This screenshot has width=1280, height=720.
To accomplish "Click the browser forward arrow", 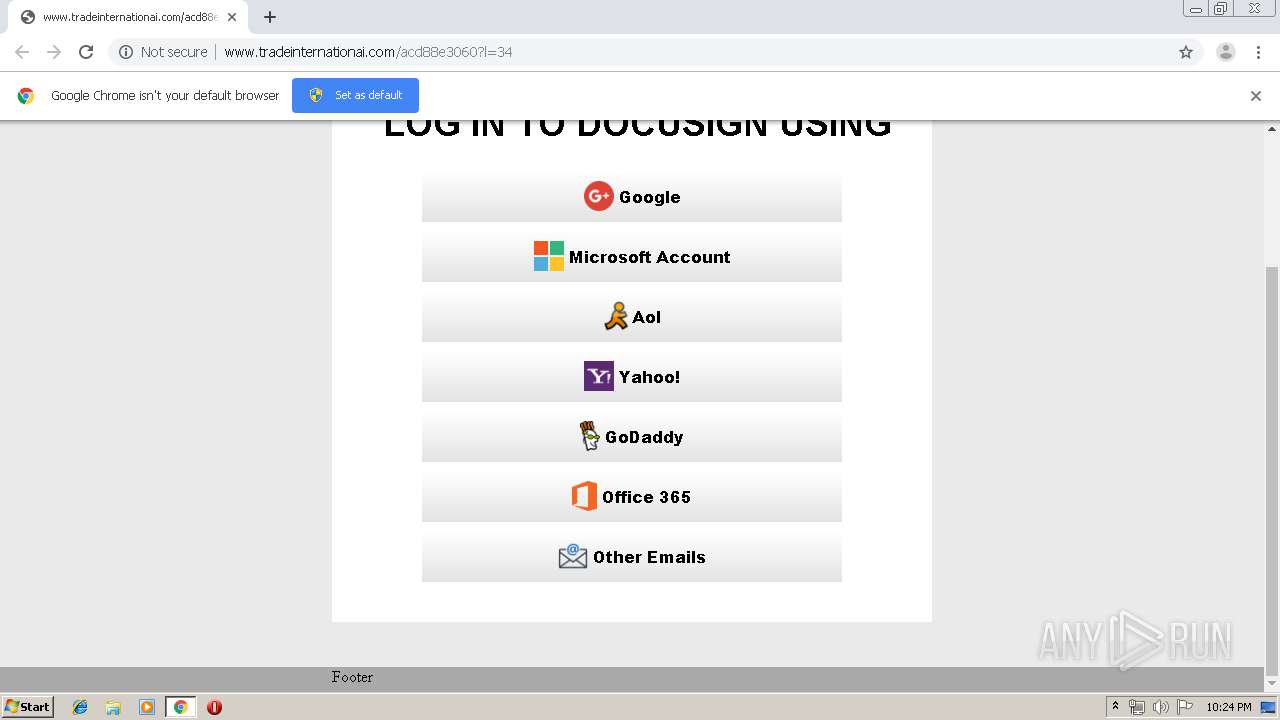I will pyautogui.click(x=54, y=52).
